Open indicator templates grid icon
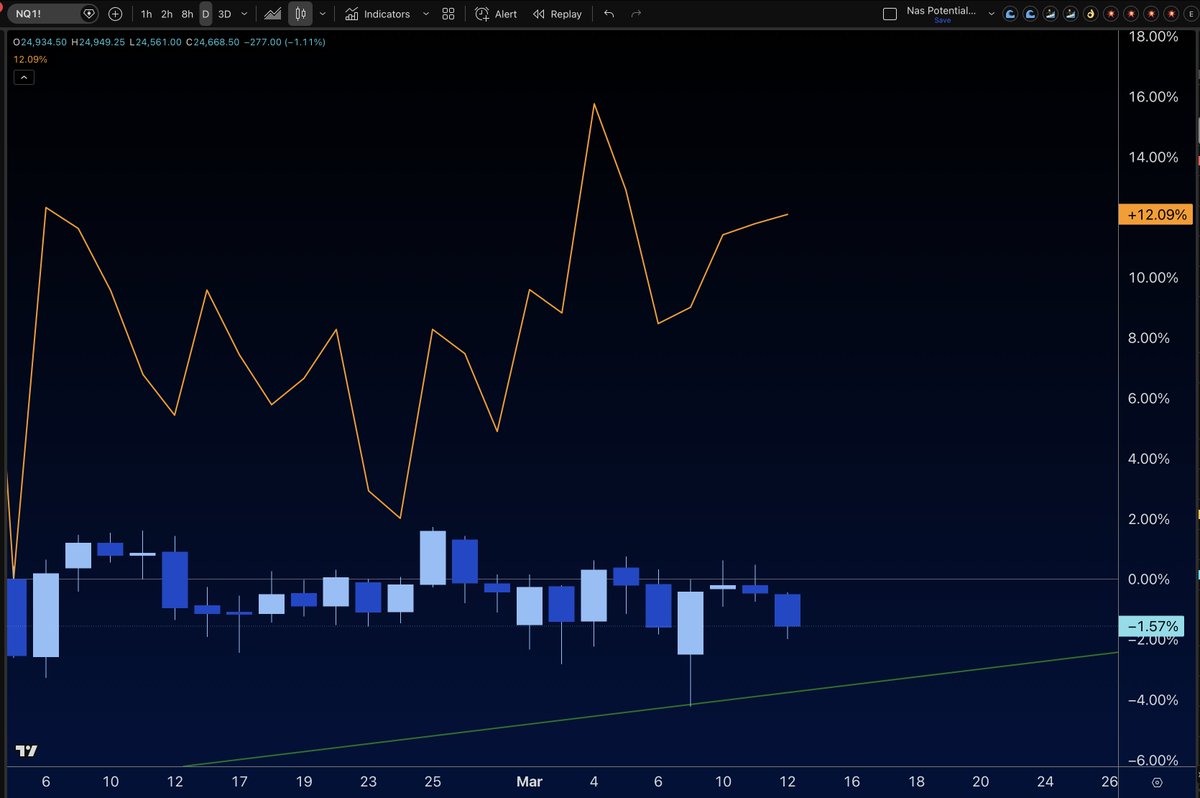1200x798 pixels. [448, 14]
